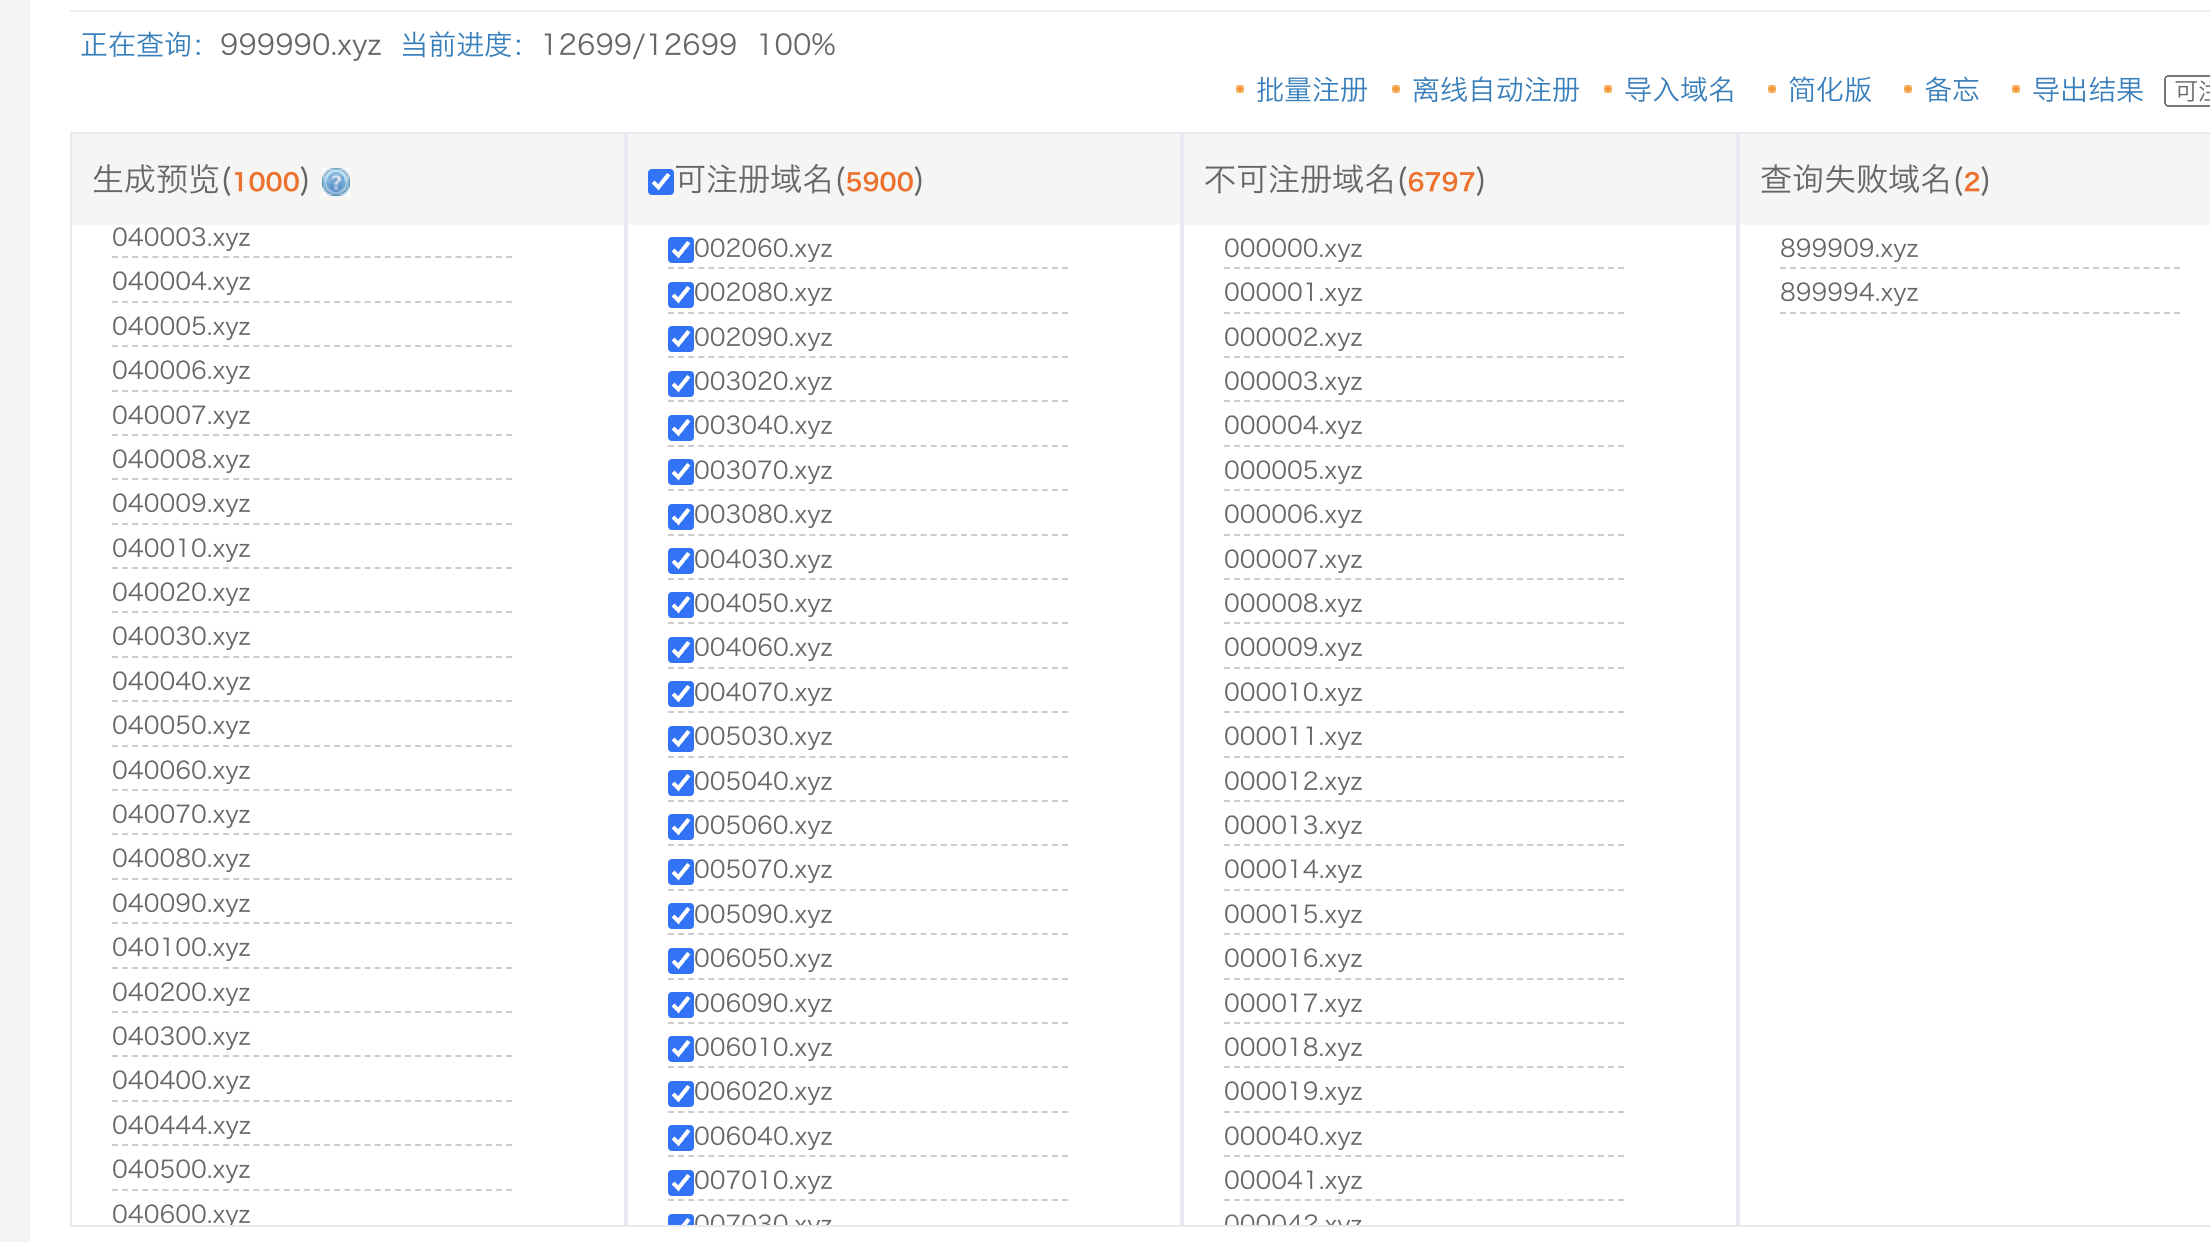Open the 批量注册 link
The height and width of the screenshot is (1242, 2210).
click(1311, 90)
